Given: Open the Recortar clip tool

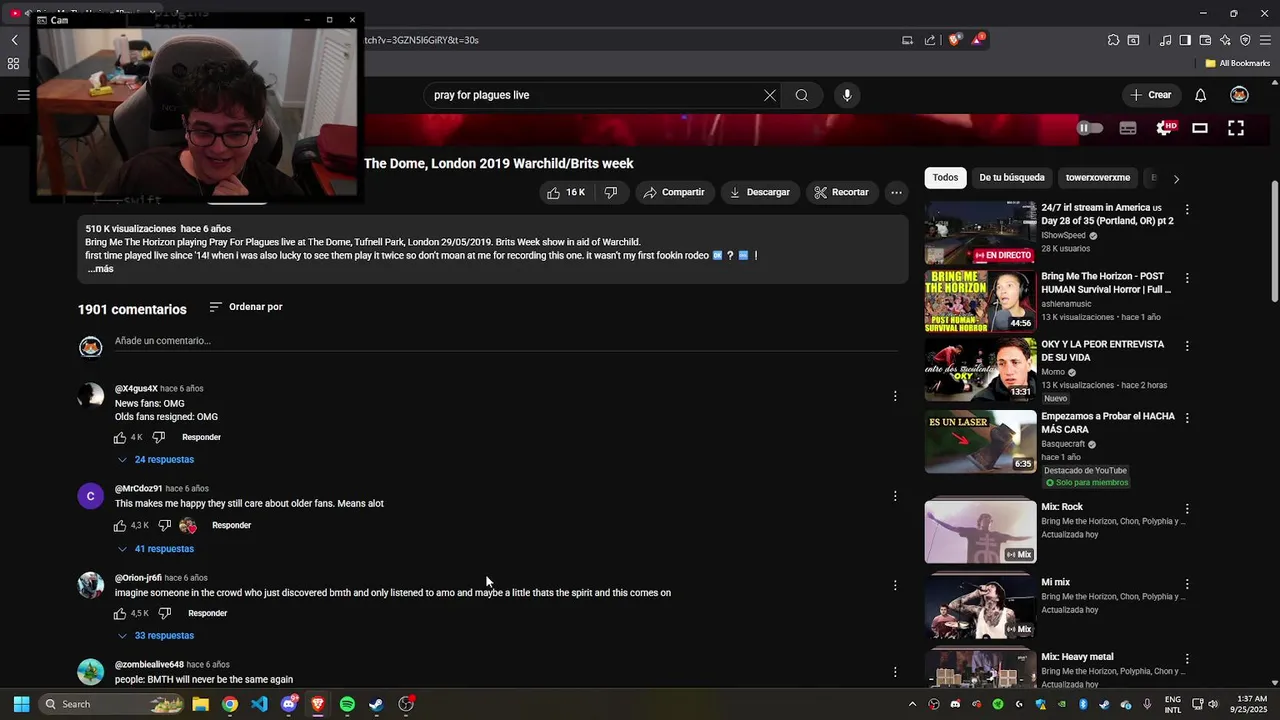Looking at the screenshot, I should [x=841, y=192].
